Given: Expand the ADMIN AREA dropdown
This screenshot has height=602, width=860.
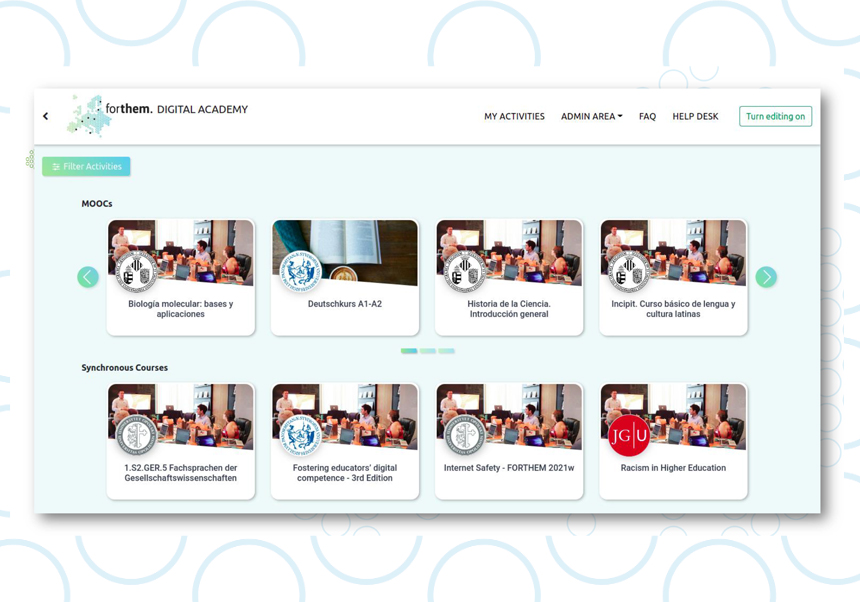Looking at the screenshot, I should coord(591,116).
